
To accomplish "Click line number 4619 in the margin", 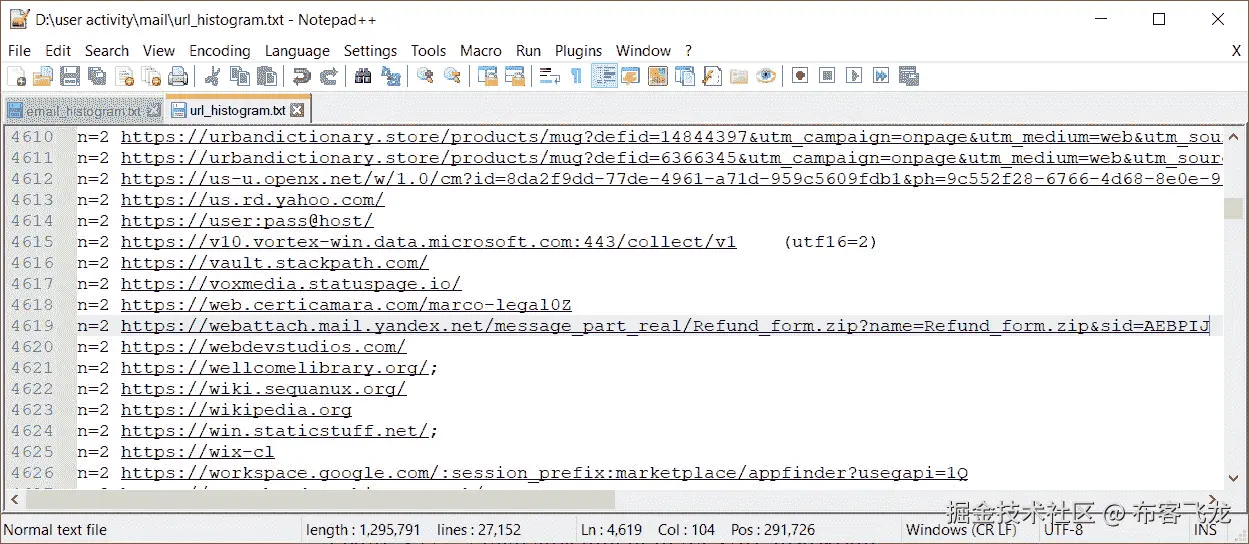I will coord(32,325).
